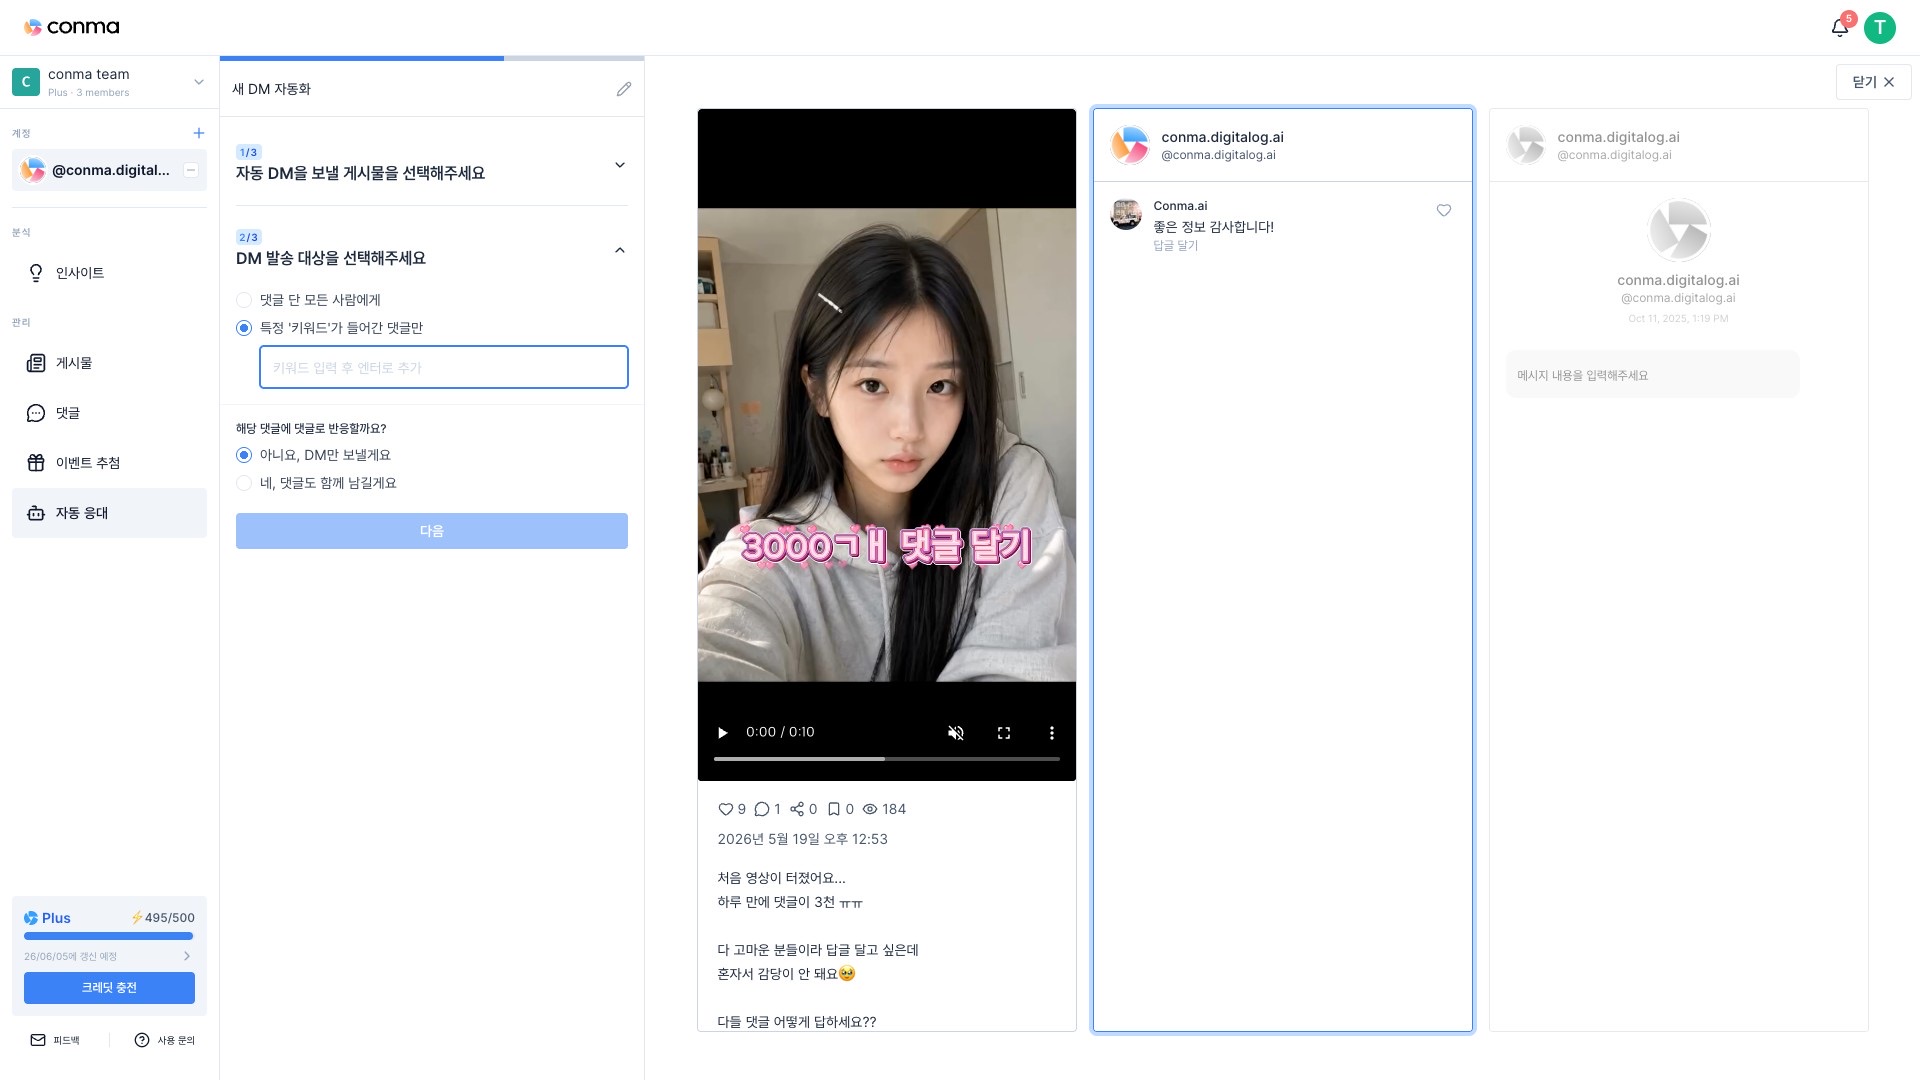The image size is (1920, 1080).
Task: Click the 새 DM 자동화 title
Action: click(271, 89)
